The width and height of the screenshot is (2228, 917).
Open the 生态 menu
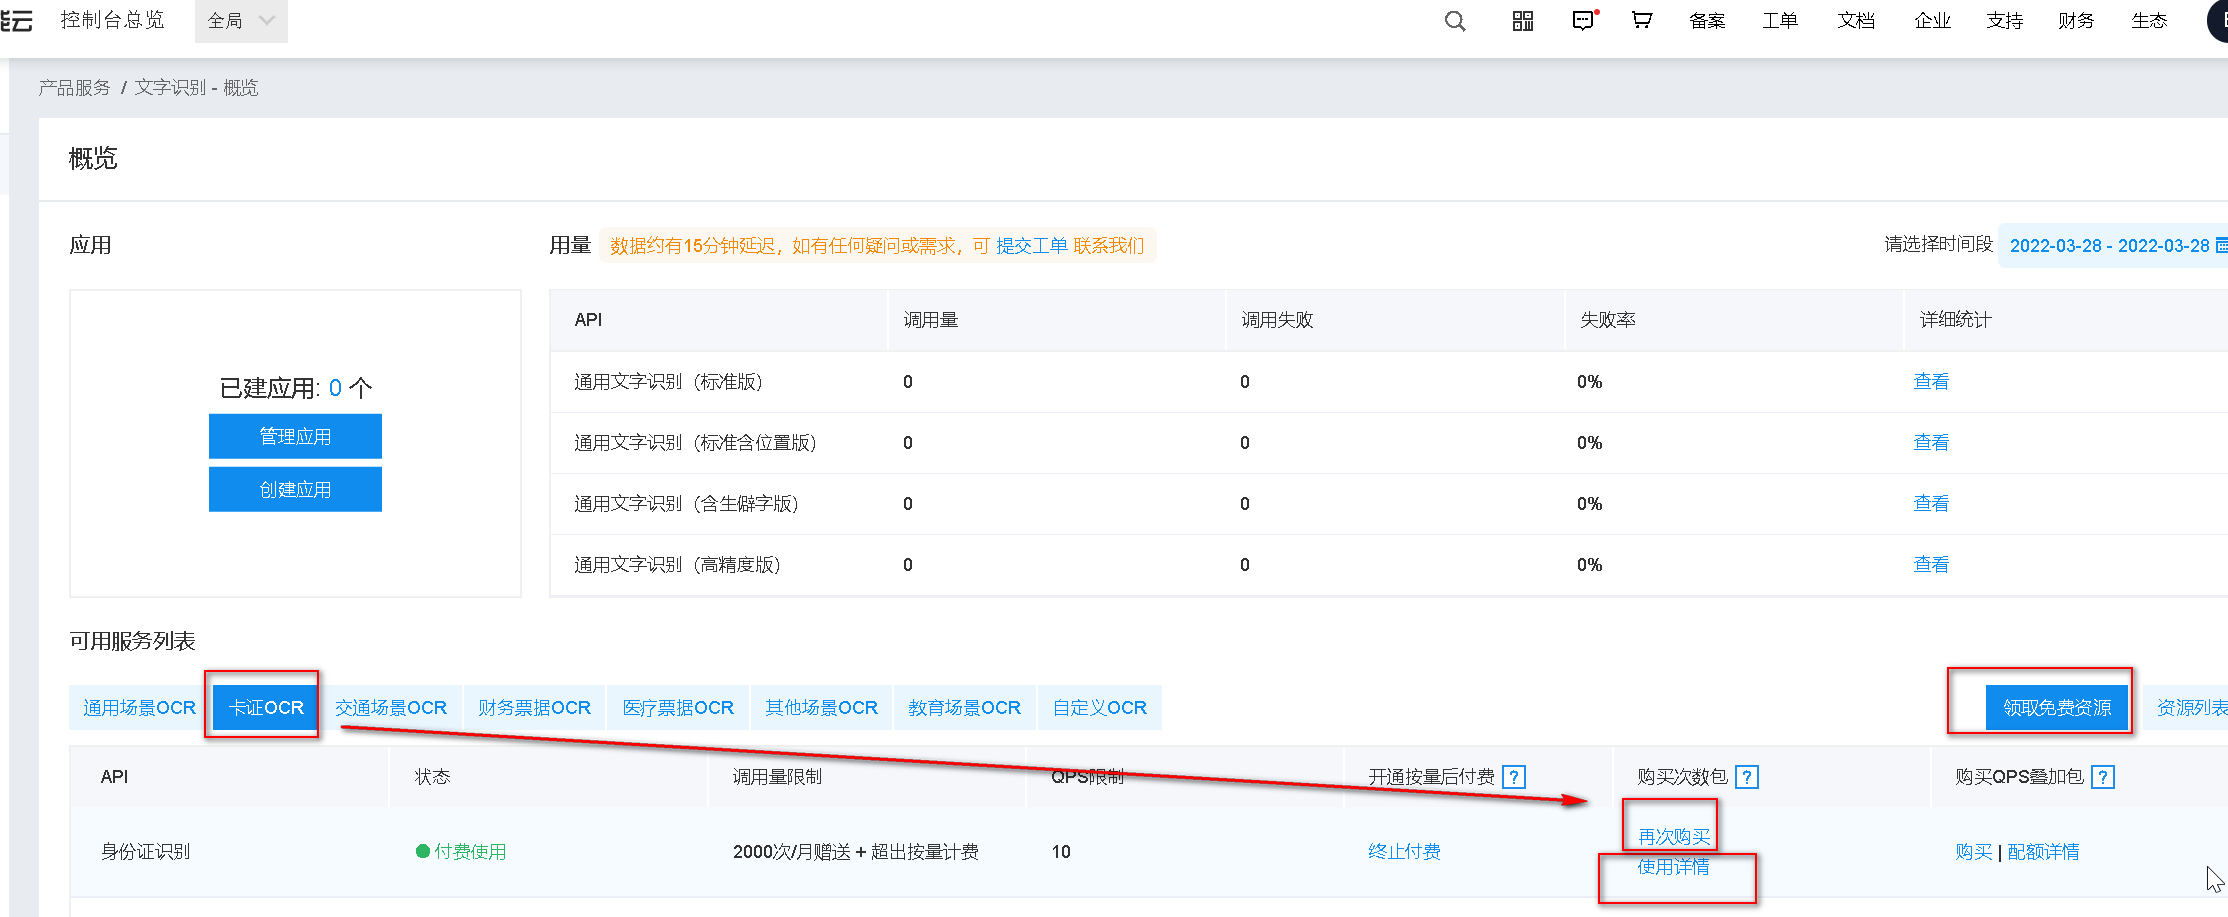(2149, 21)
